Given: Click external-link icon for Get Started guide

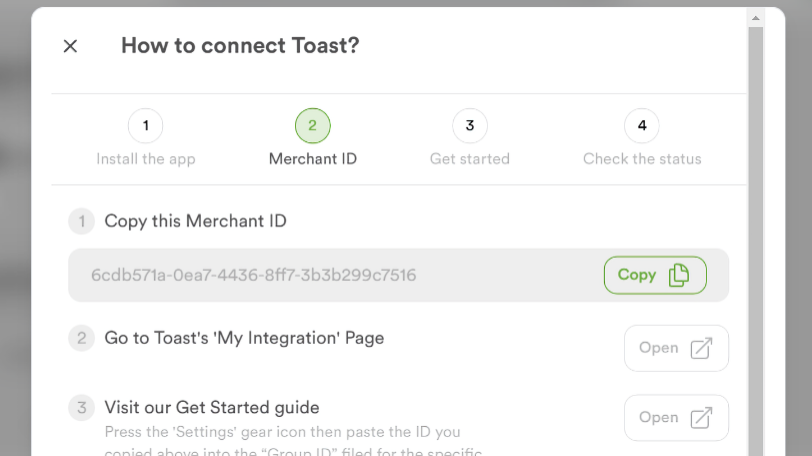Looking at the screenshot, I should (x=702, y=418).
